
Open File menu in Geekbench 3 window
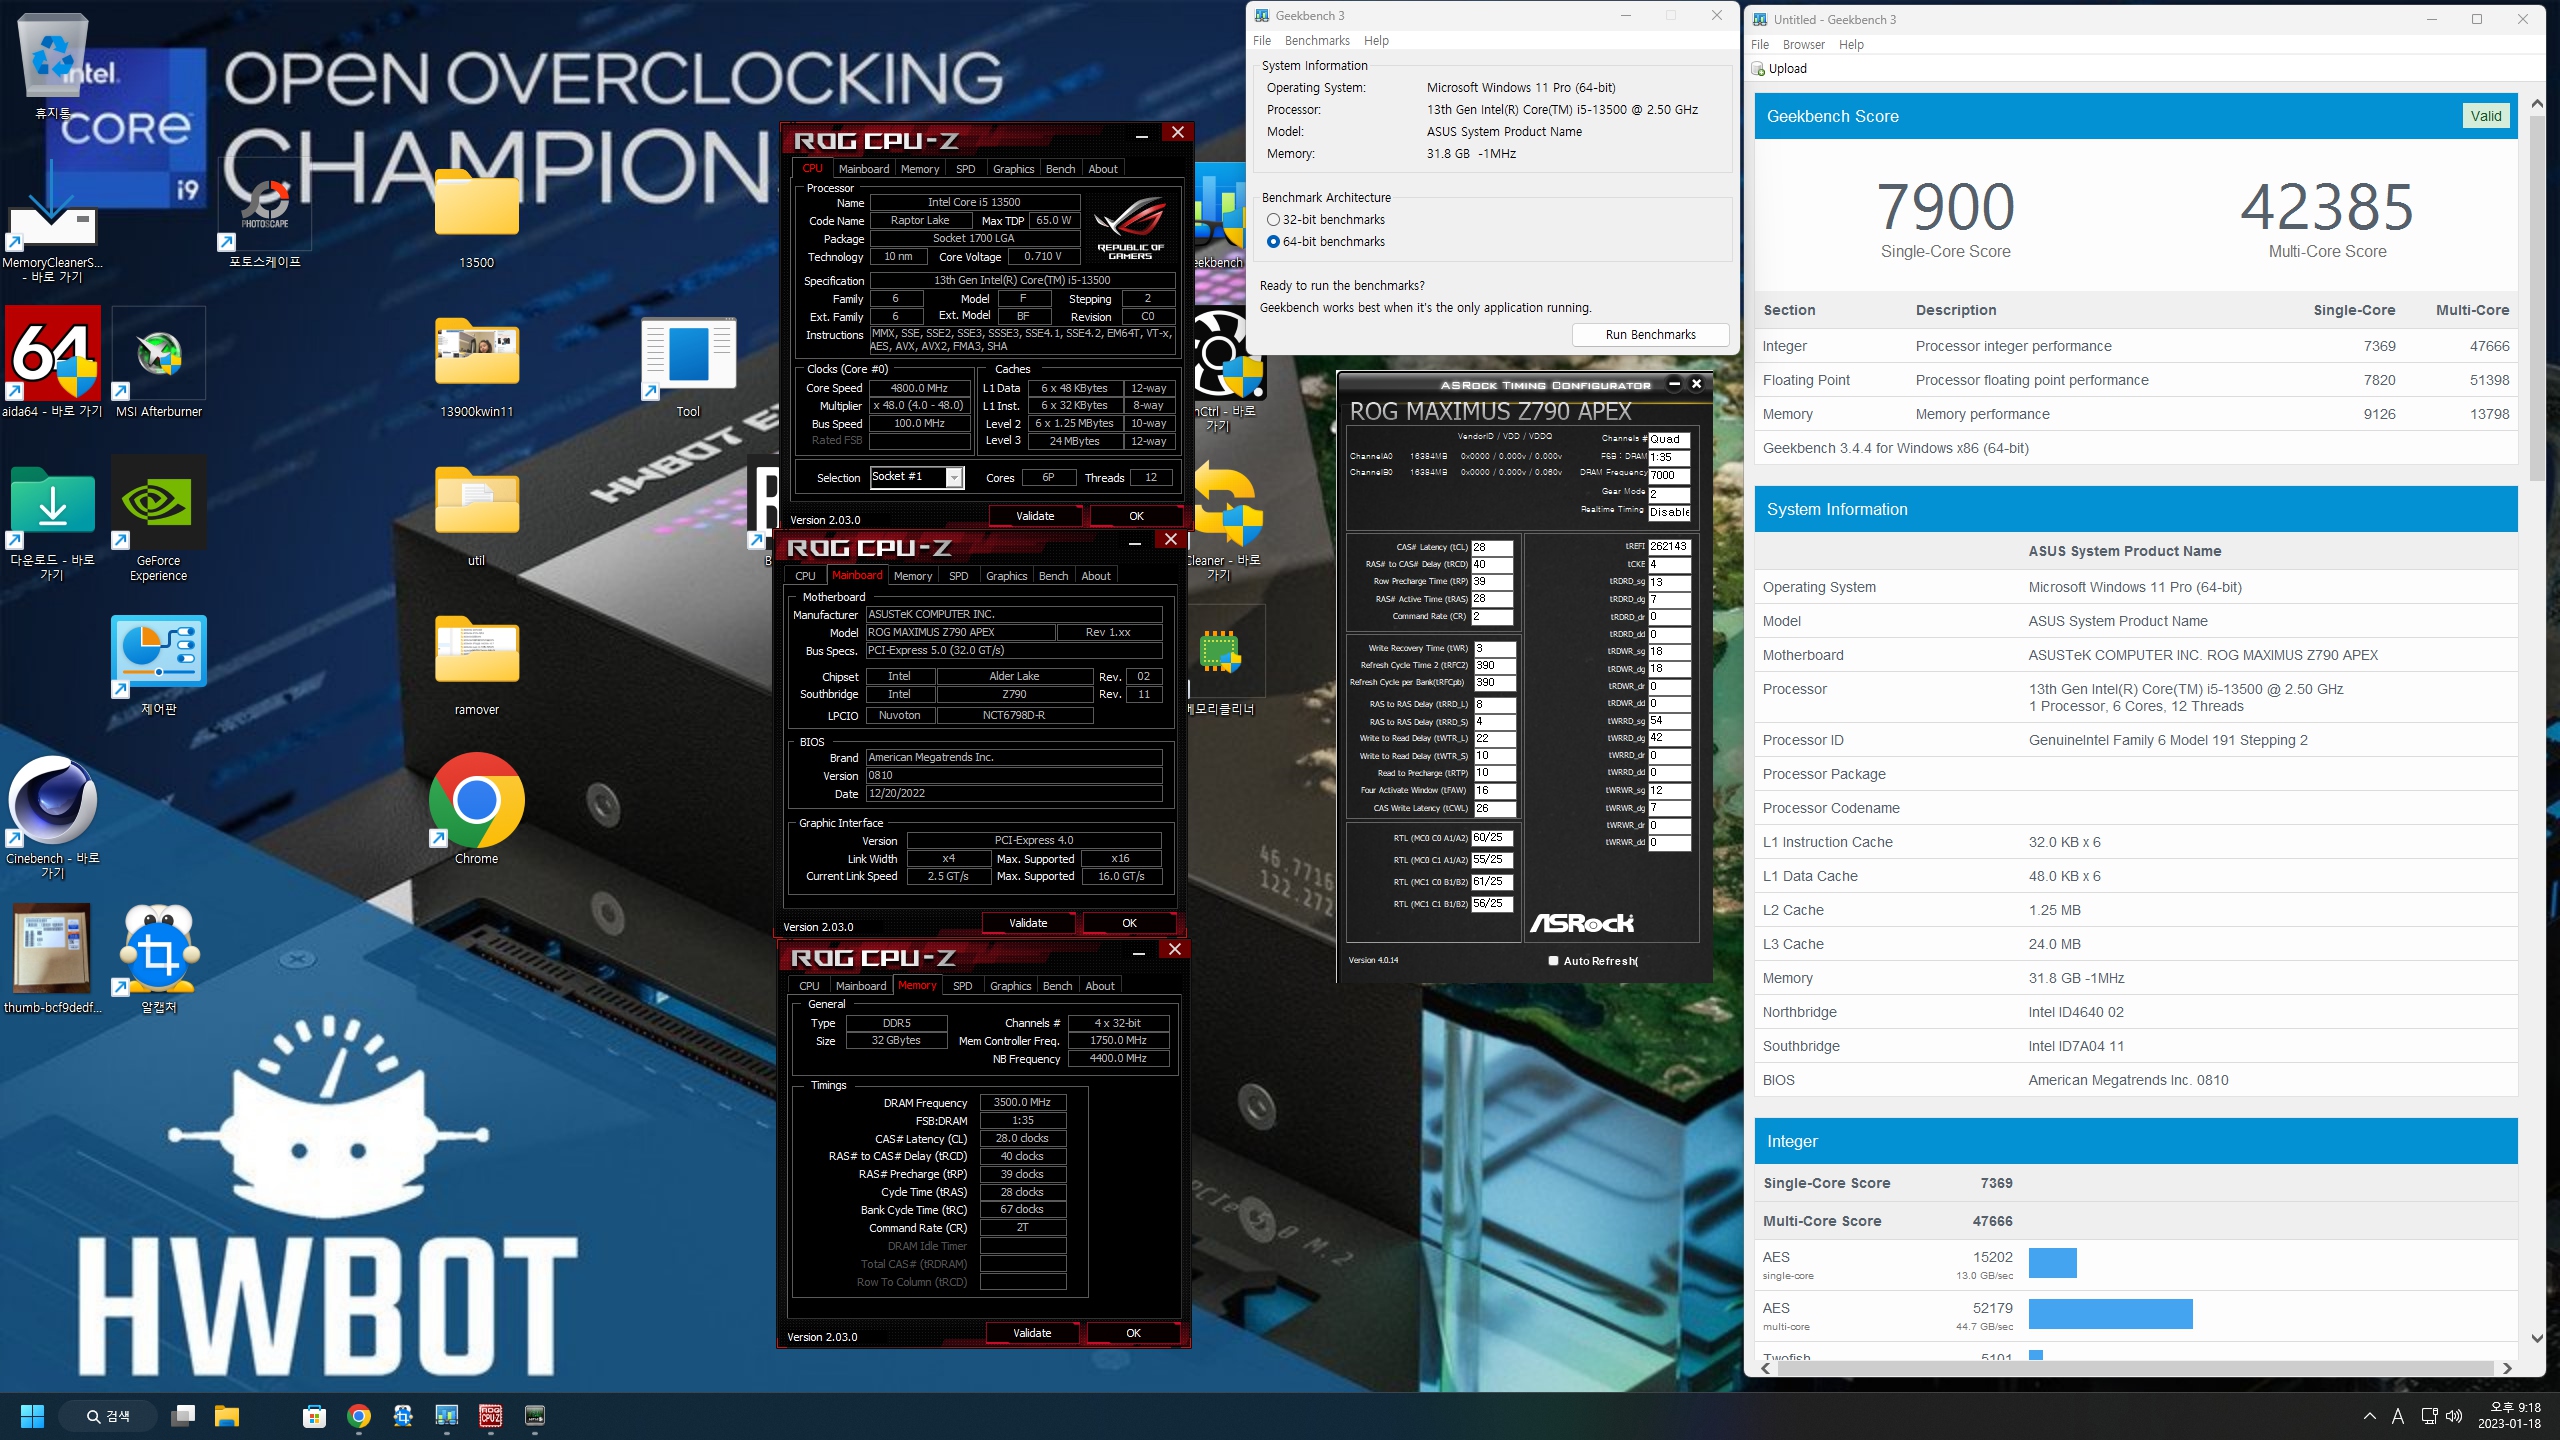tap(1262, 41)
